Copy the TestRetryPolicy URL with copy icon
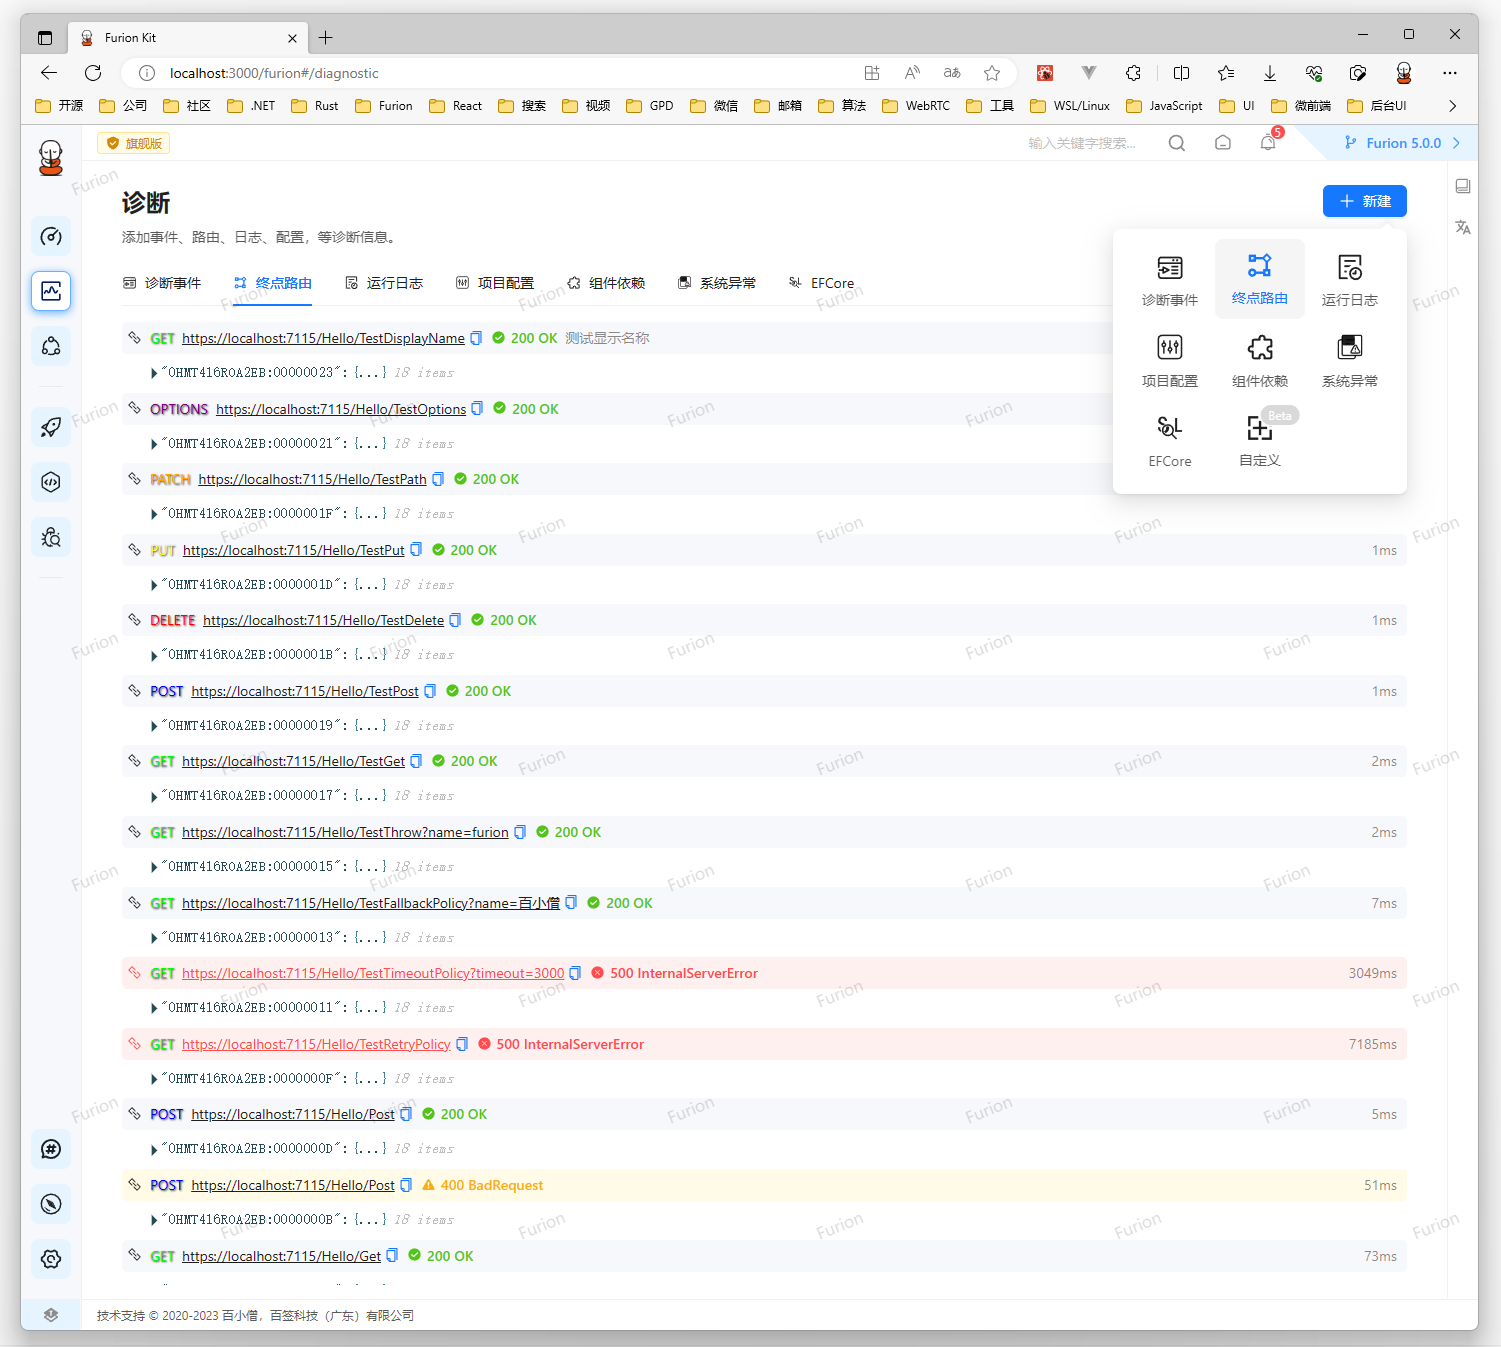 pos(462,1044)
